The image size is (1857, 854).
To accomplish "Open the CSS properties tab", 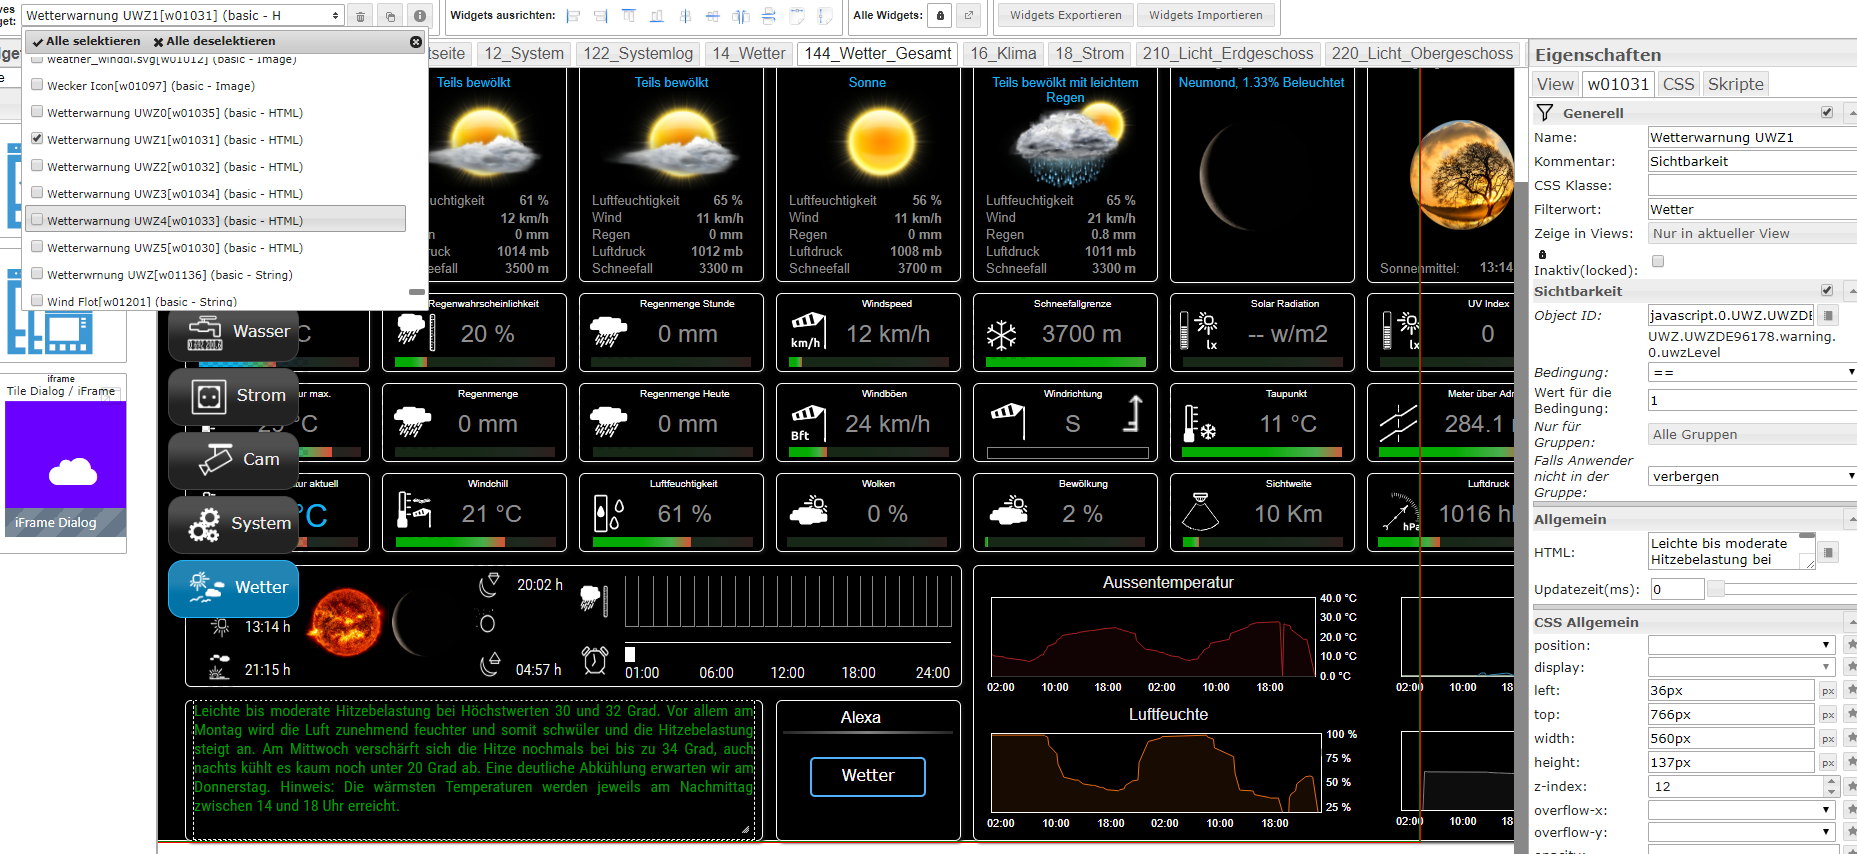I will [1678, 85].
